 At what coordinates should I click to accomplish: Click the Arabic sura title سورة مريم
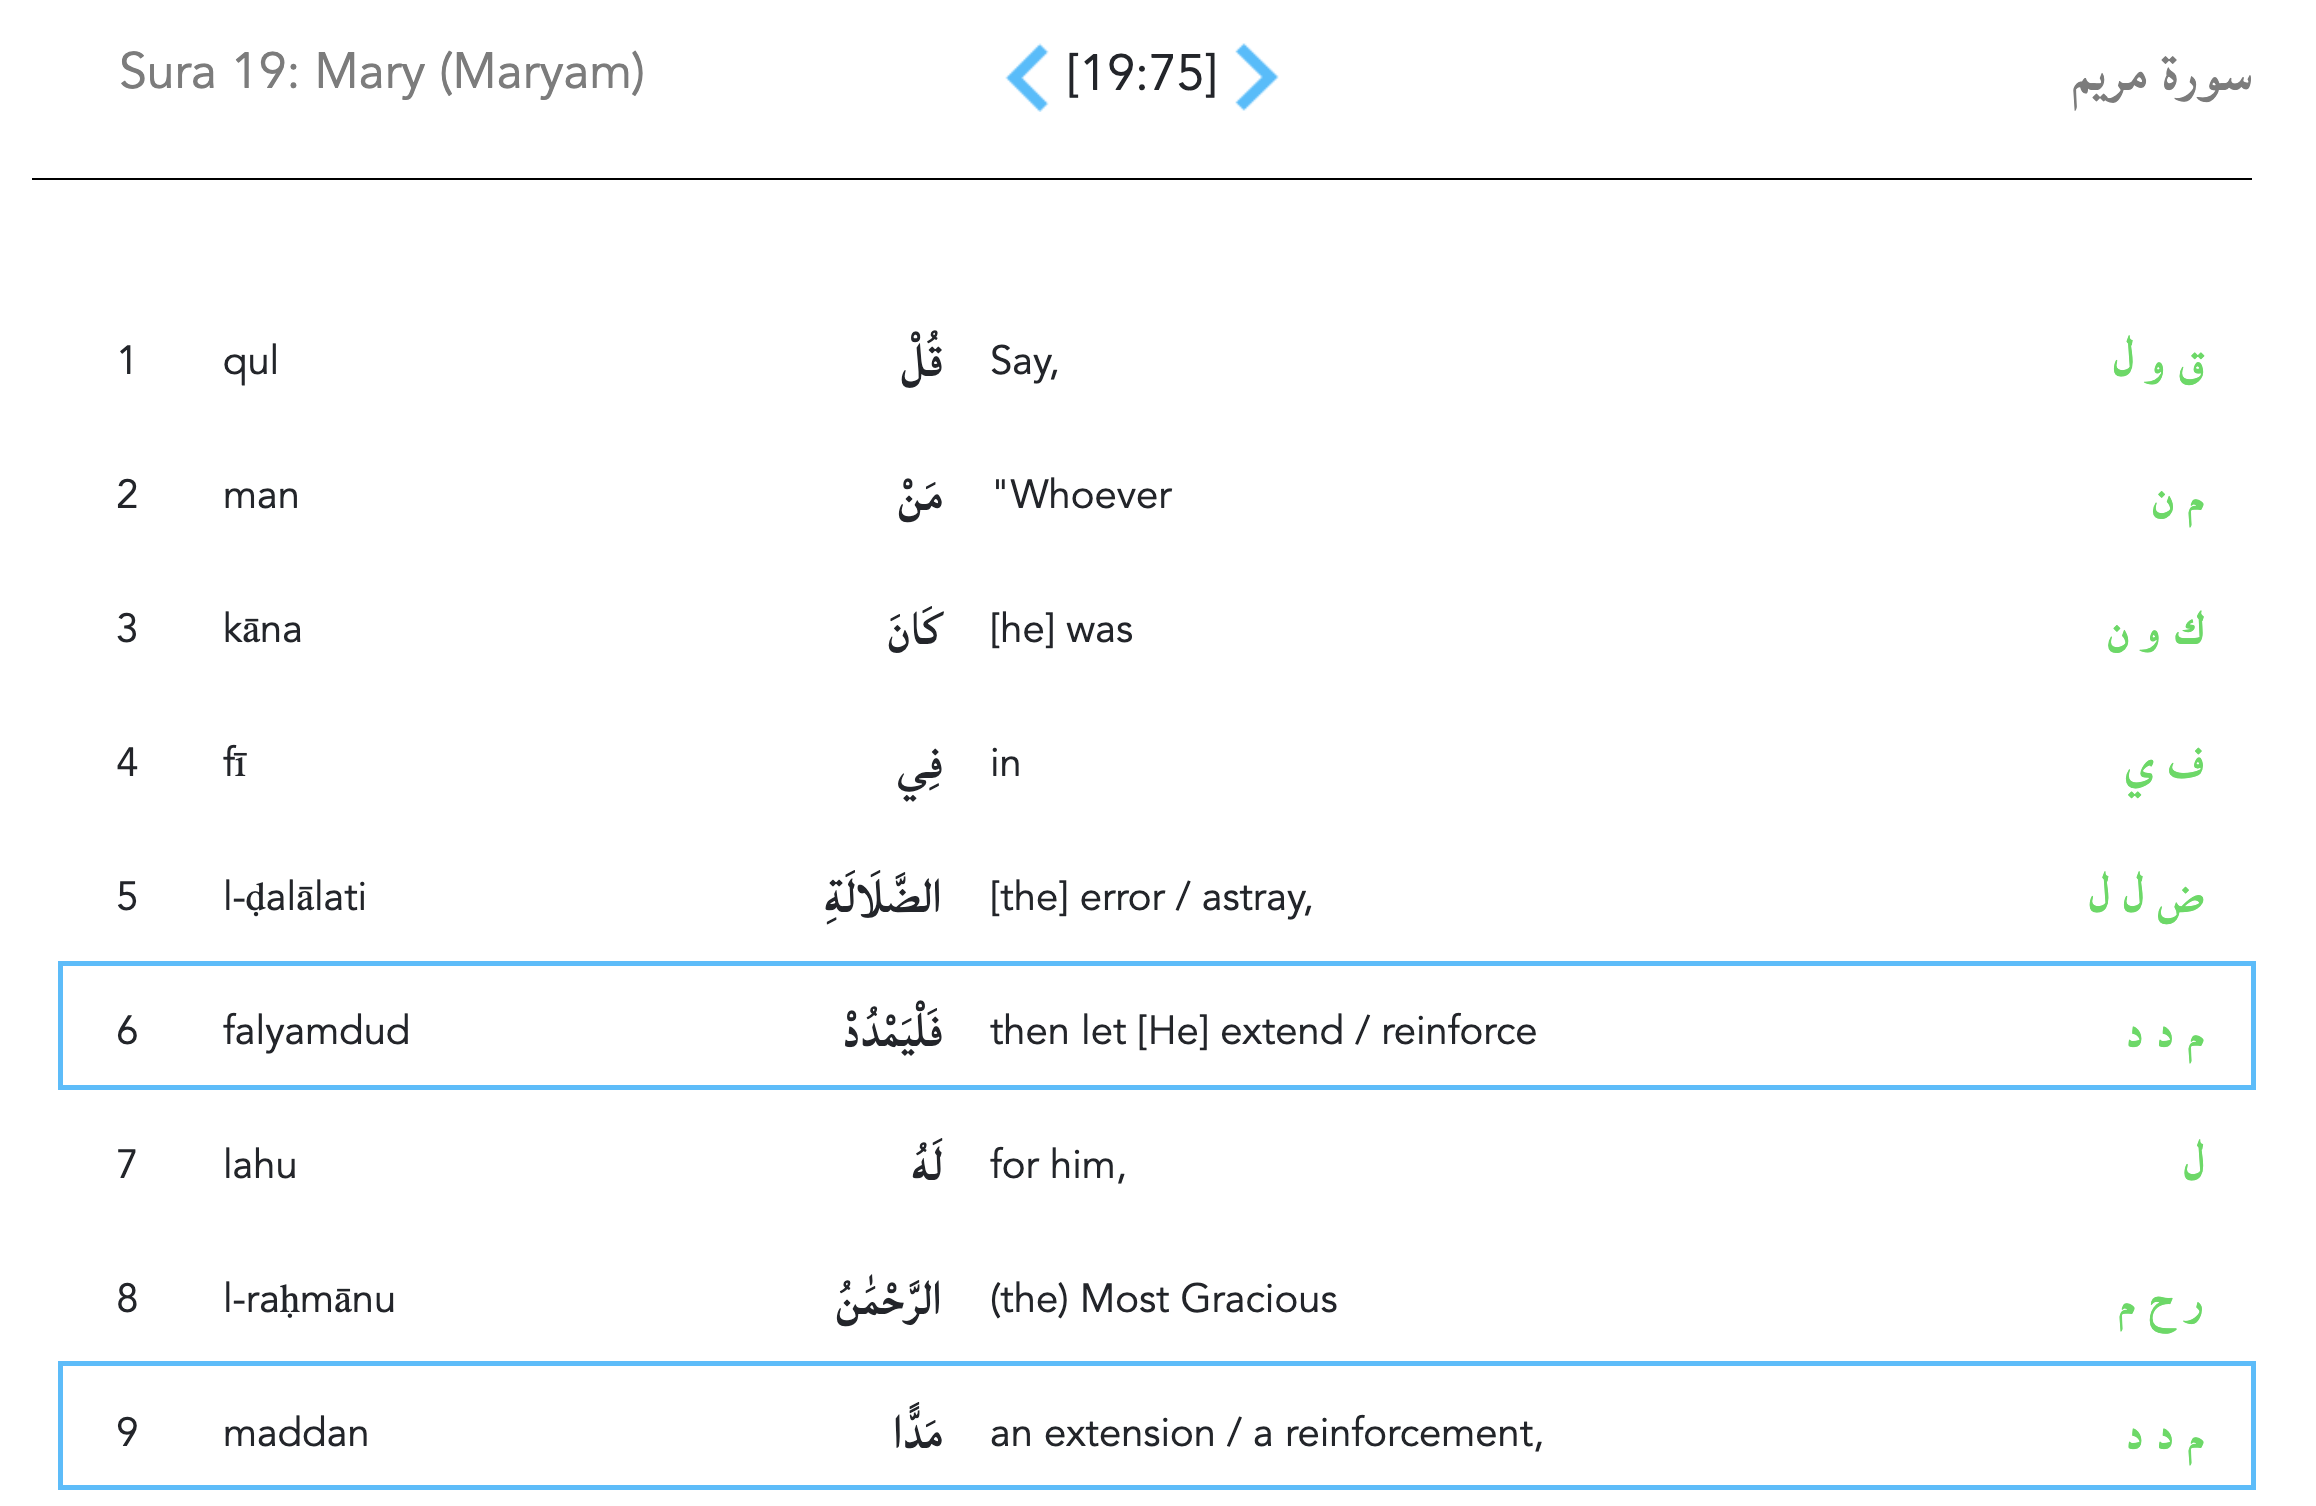[2160, 79]
